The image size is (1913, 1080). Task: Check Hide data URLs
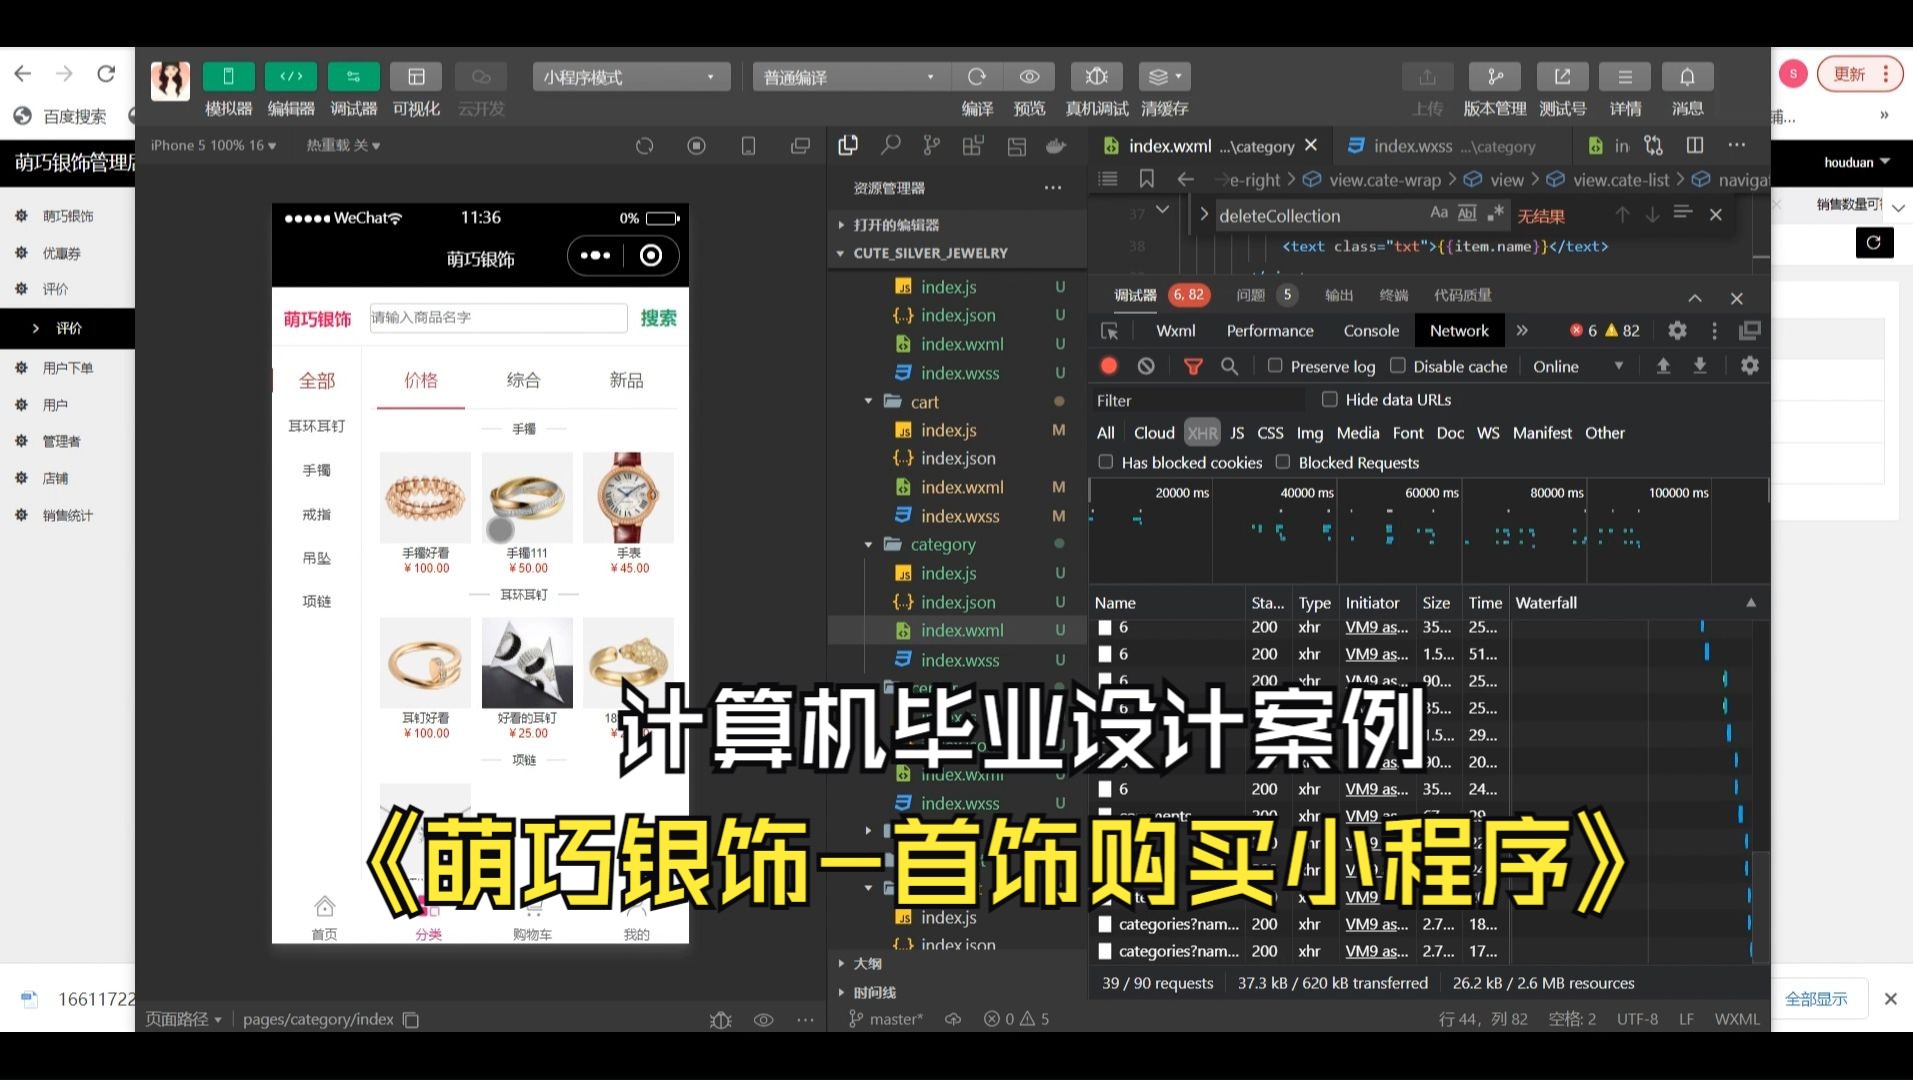click(x=1330, y=399)
